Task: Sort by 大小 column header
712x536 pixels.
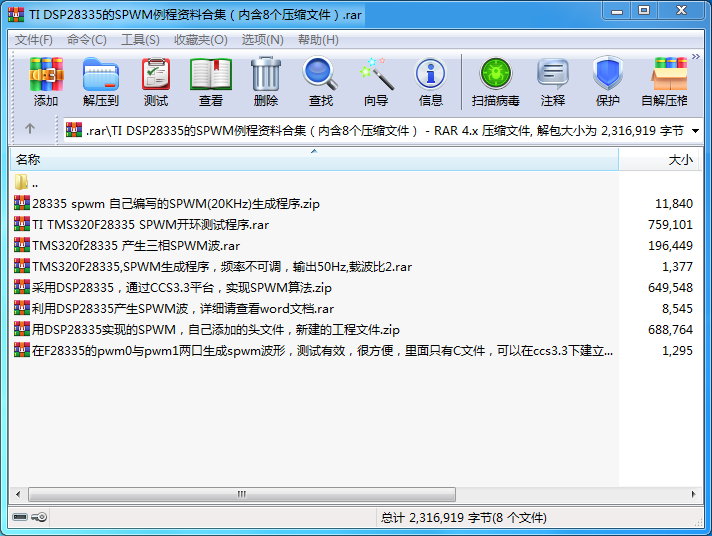Action: 660,159
